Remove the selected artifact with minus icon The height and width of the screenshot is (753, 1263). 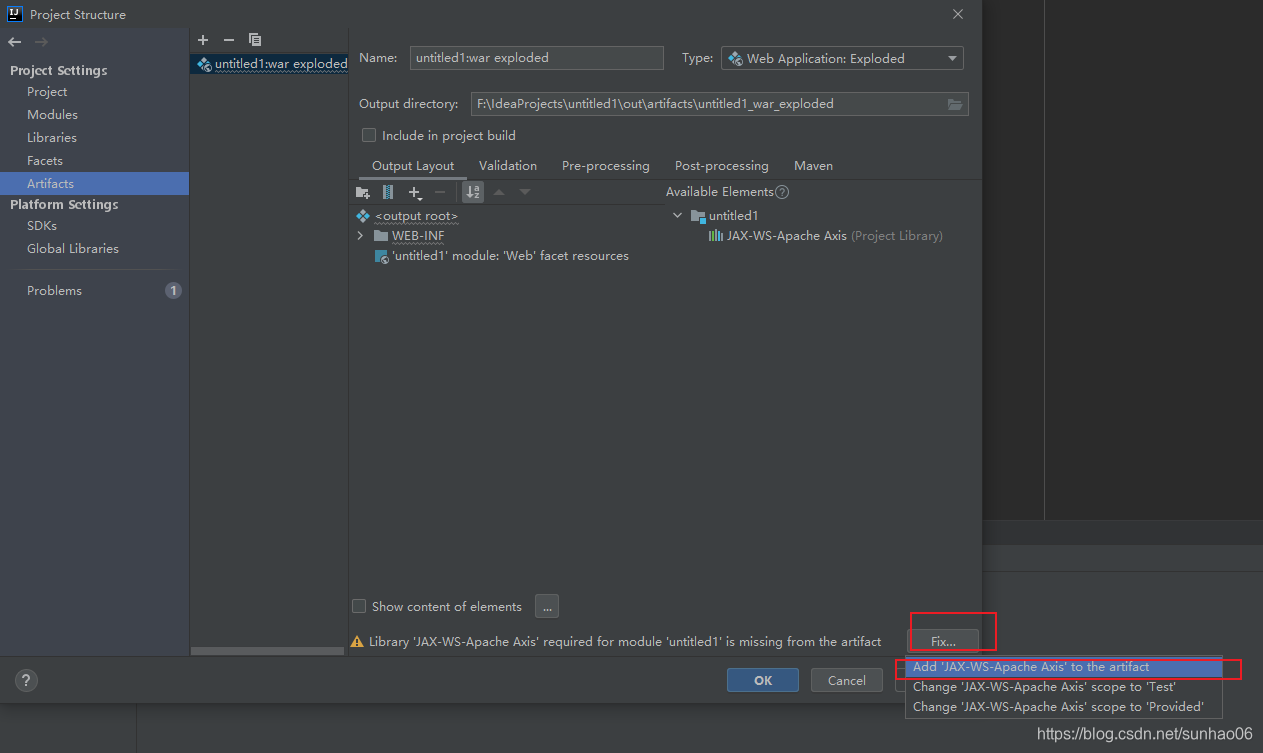click(229, 40)
